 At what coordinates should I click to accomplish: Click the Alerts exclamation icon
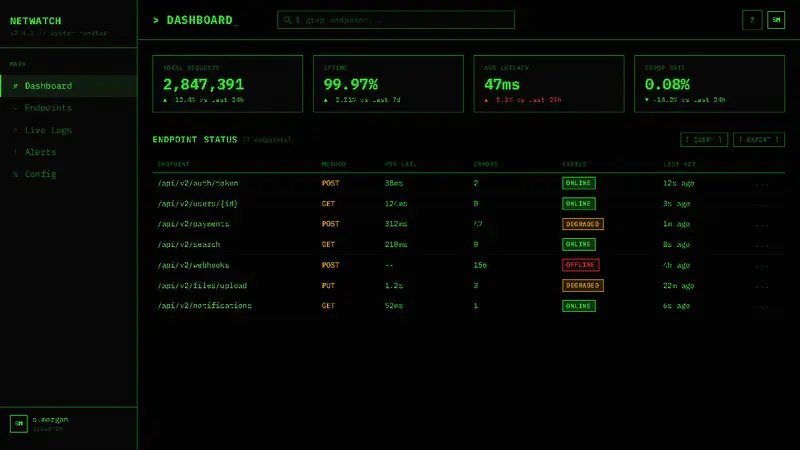(x=15, y=152)
